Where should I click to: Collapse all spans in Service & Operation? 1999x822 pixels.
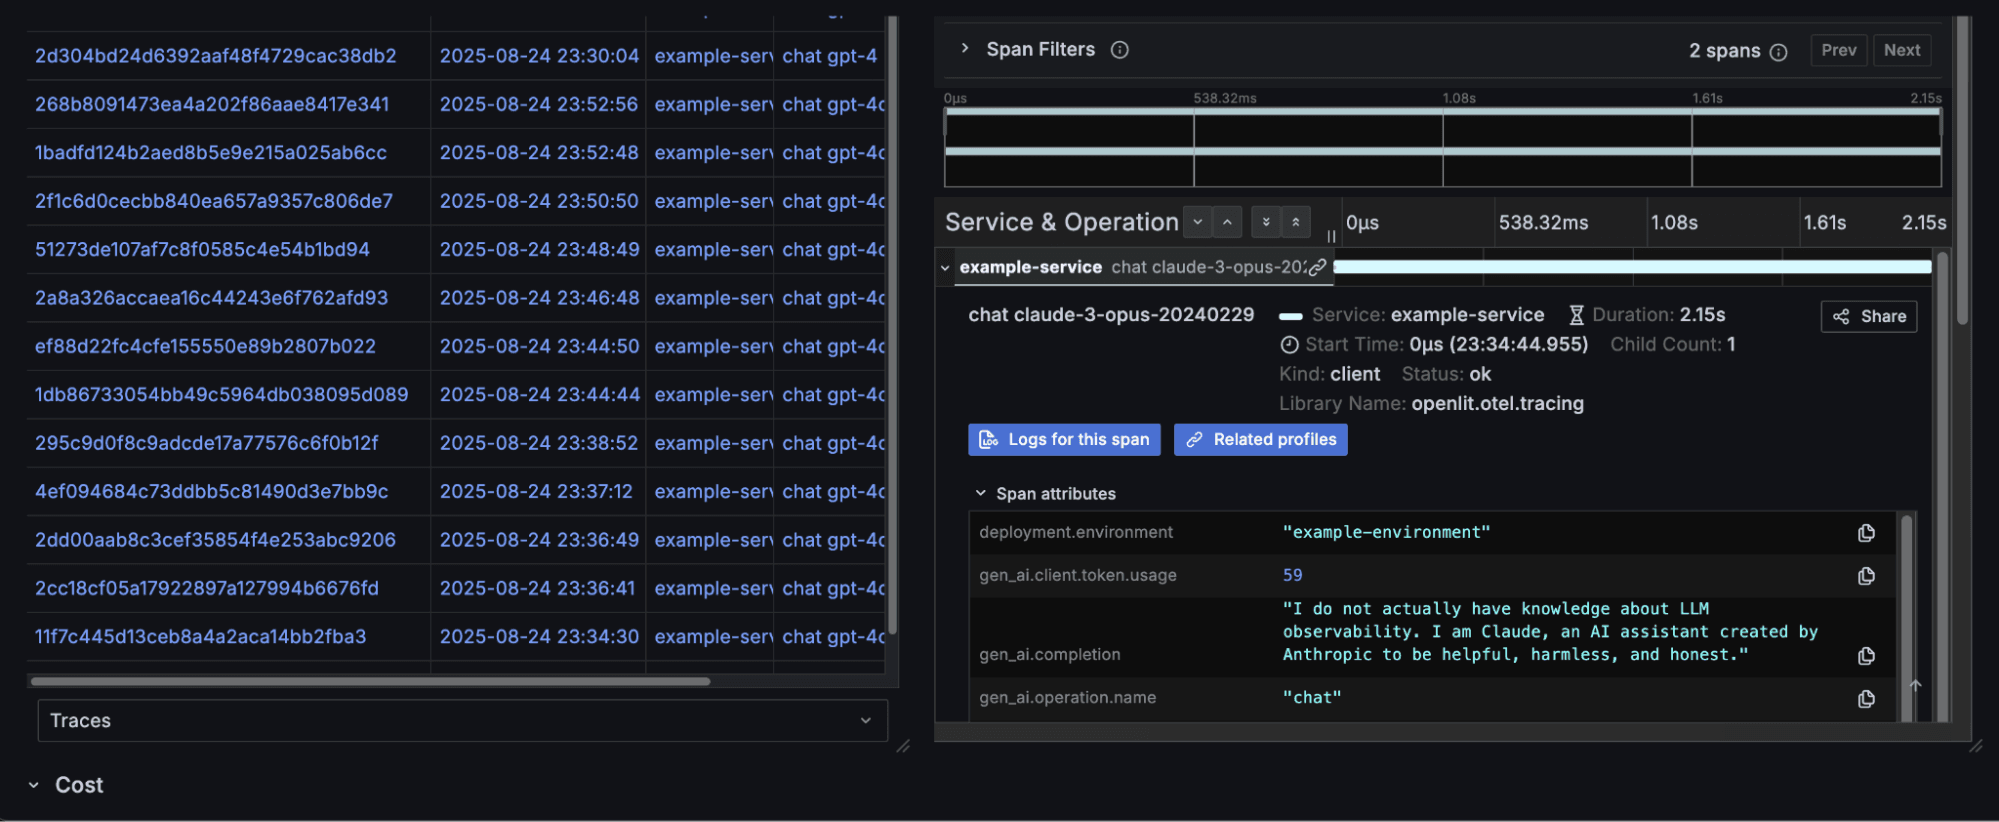click(1296, 222)
